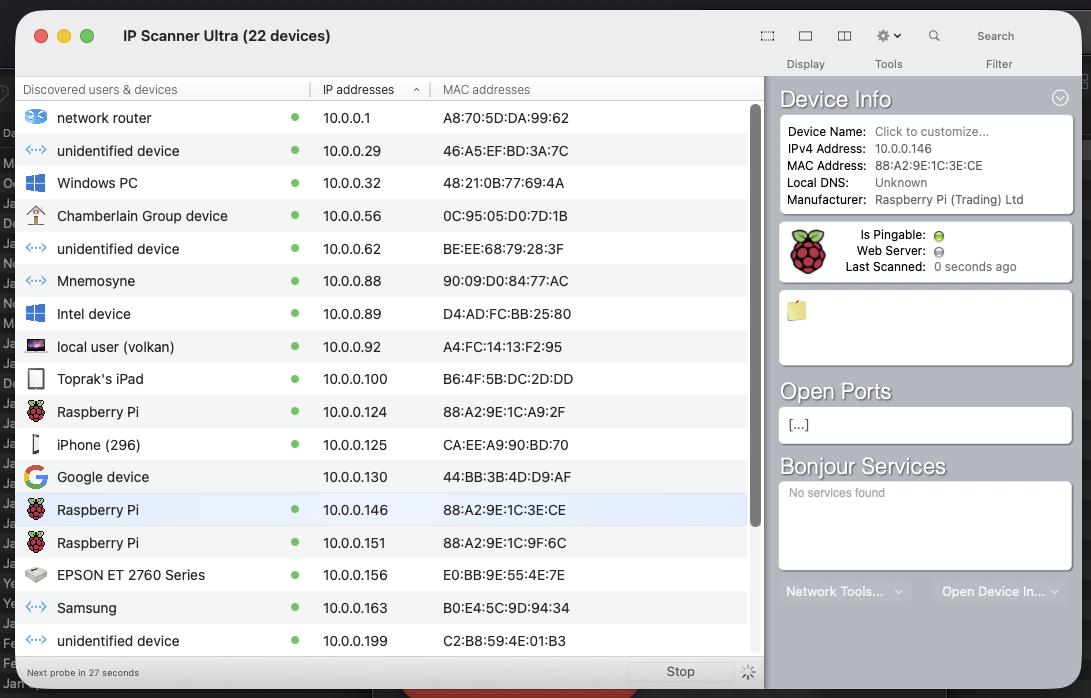Click Raspberry Pi icon at 10.0.0.151

pos(35,542)
